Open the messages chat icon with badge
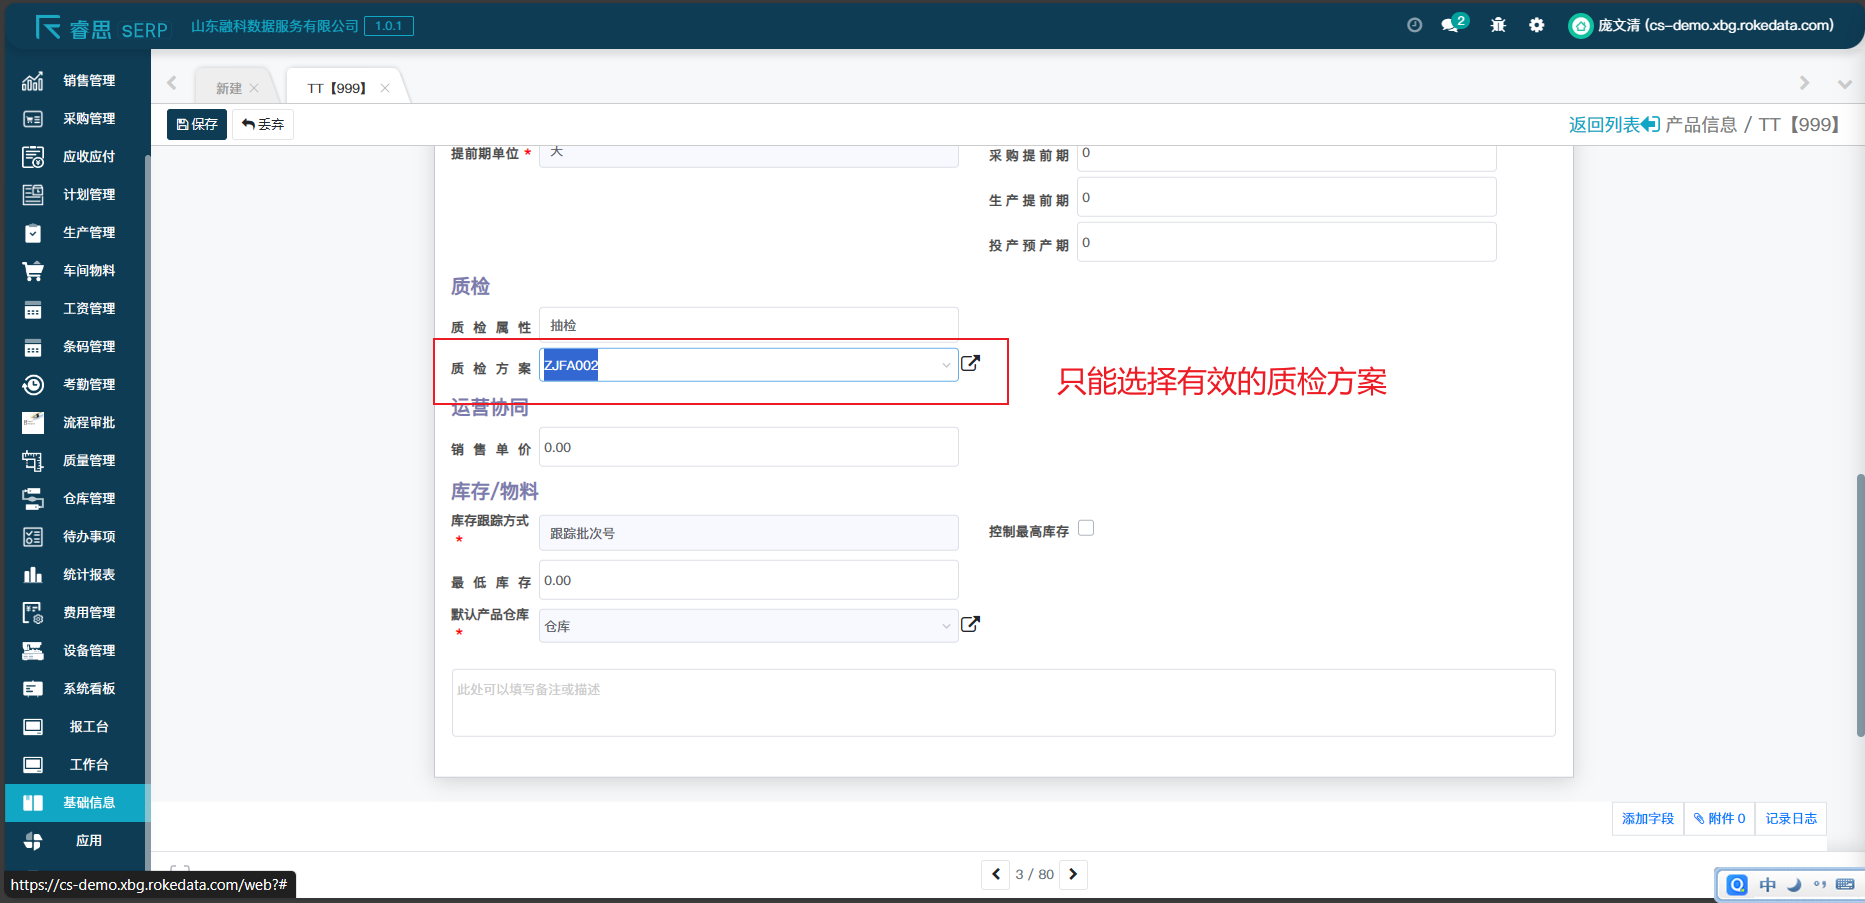Viewport: 1865px width, 903px height. tap(1451, 25)
